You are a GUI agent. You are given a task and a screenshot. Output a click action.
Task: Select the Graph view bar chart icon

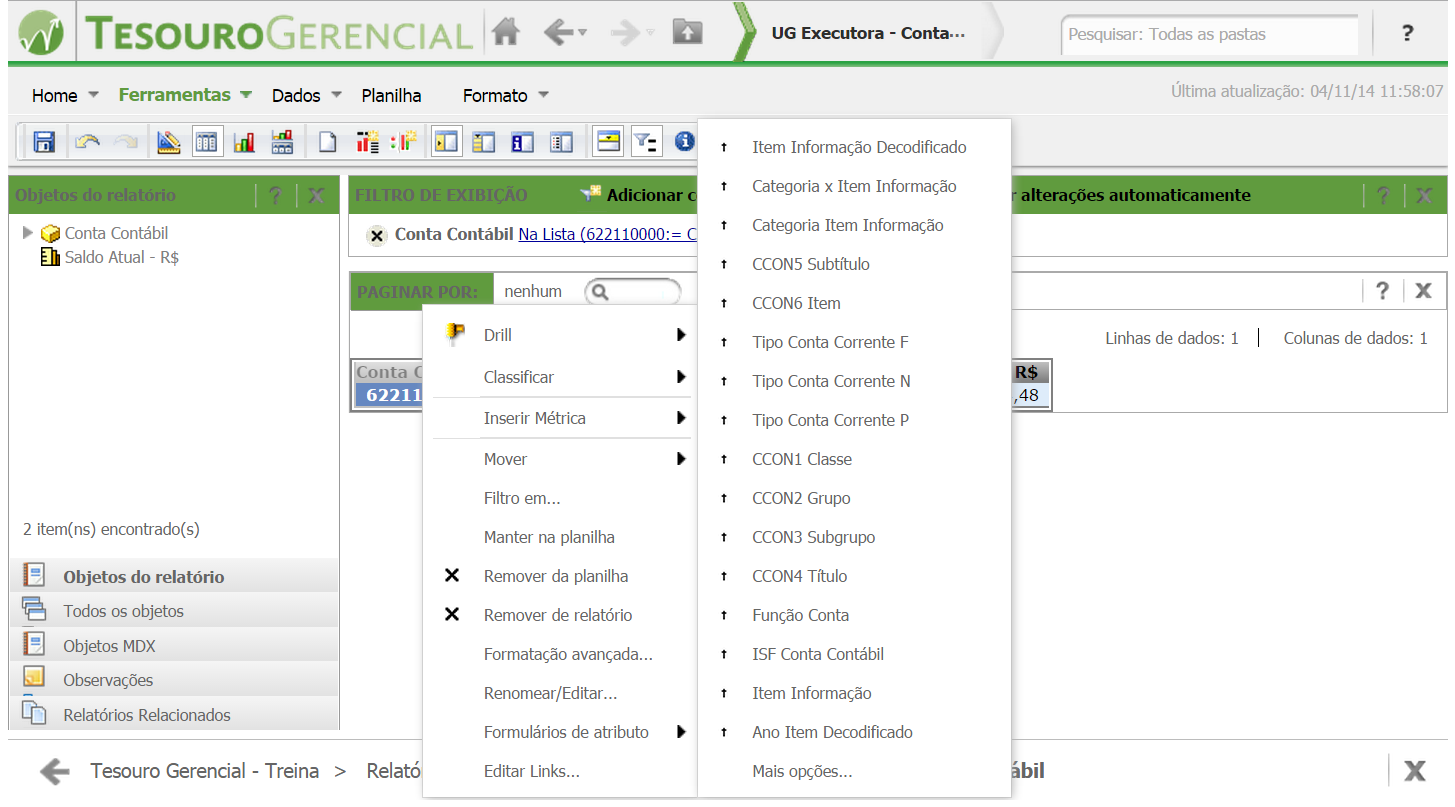pos(244,142)
